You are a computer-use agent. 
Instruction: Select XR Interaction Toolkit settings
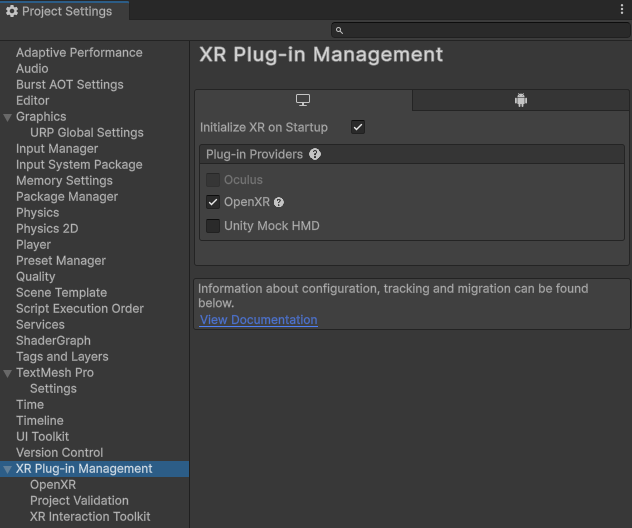click(x=90, y=516)
